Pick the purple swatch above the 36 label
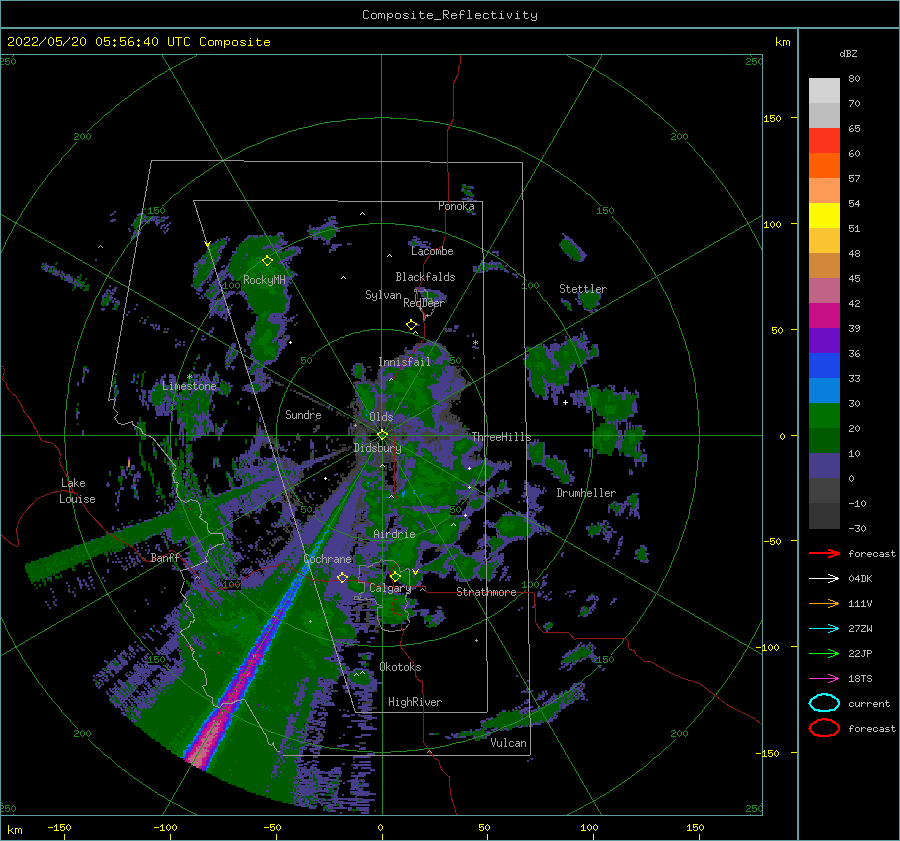 coord(824,341)
